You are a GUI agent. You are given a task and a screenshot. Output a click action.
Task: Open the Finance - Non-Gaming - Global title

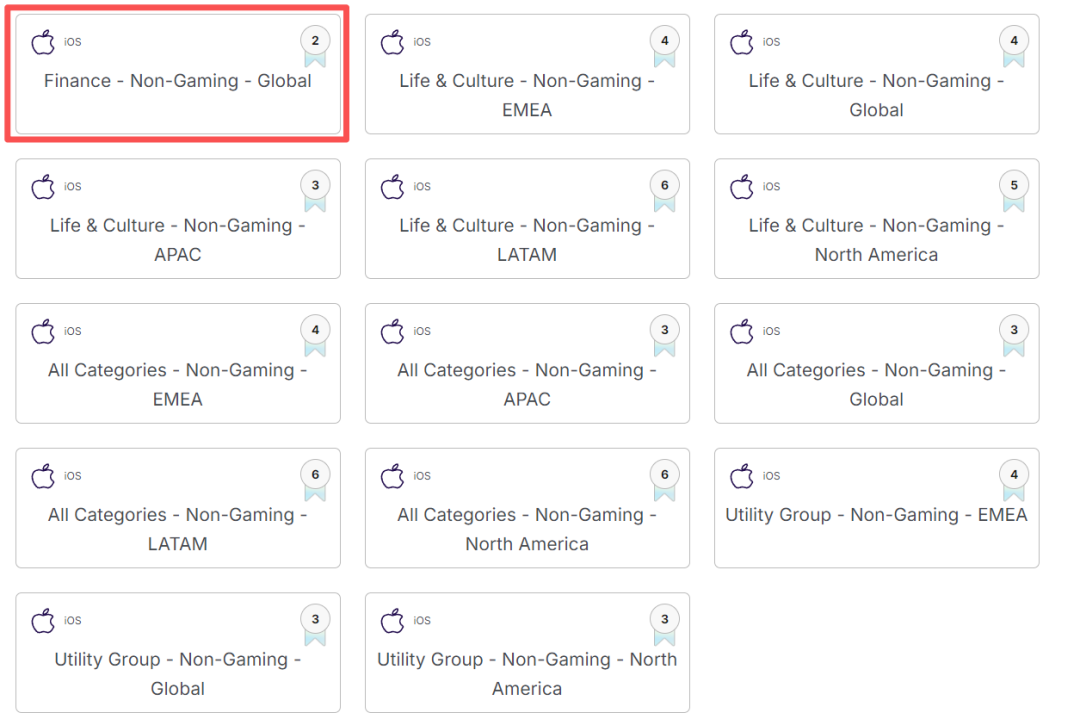178,81
